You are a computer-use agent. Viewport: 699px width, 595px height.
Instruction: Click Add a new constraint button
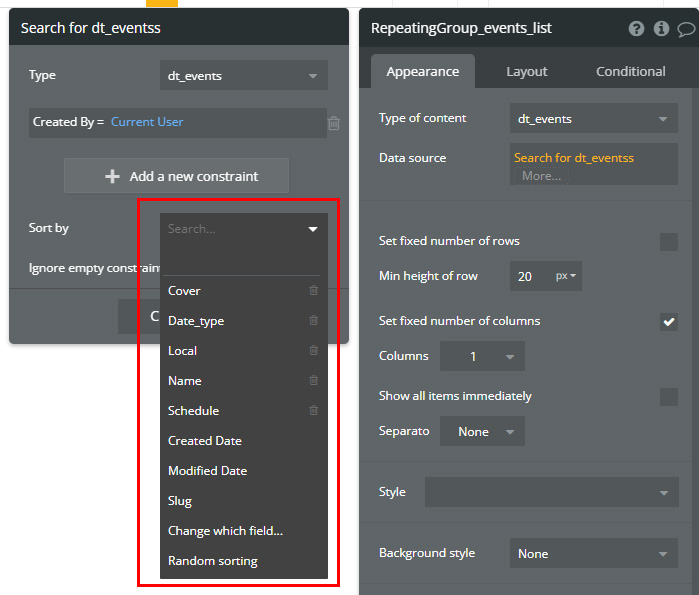coord(176,176)
